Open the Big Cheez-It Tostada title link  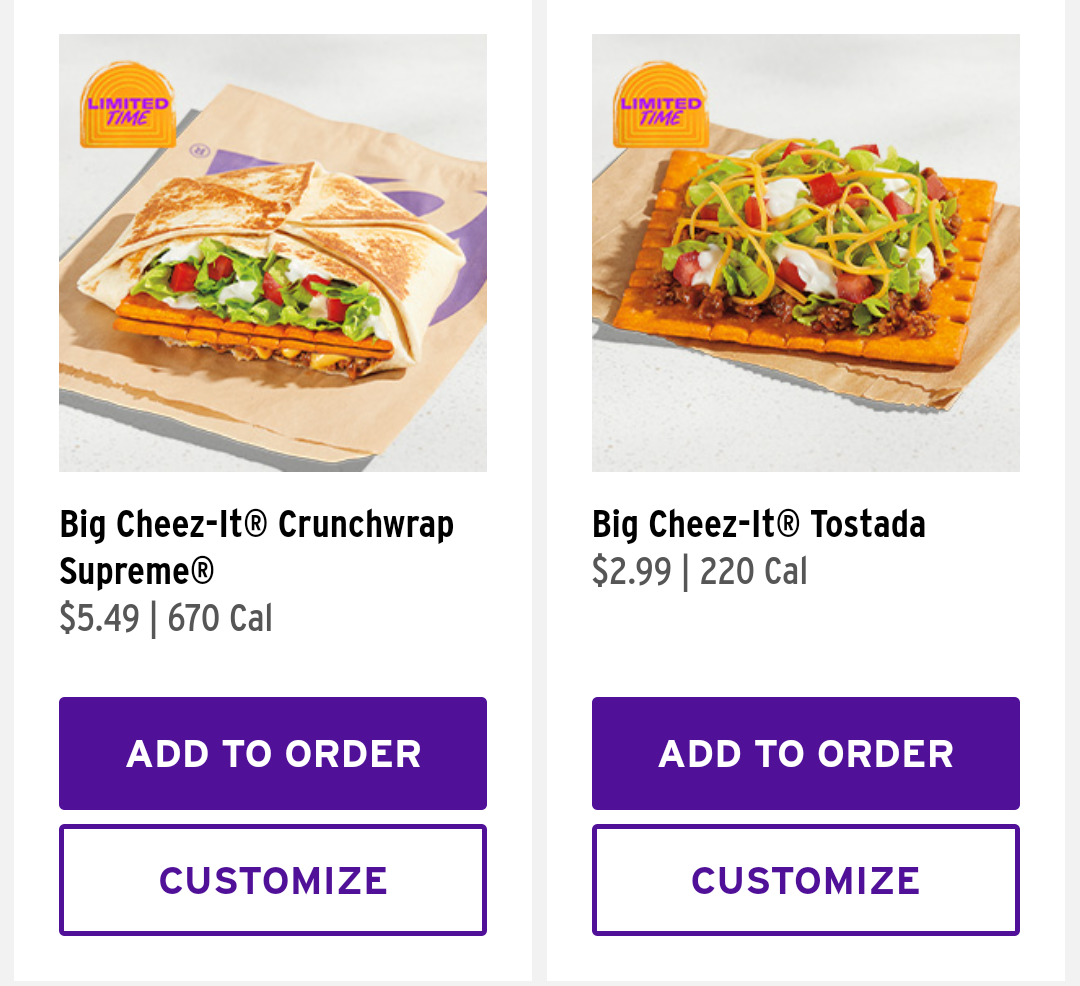pos(759,525)
